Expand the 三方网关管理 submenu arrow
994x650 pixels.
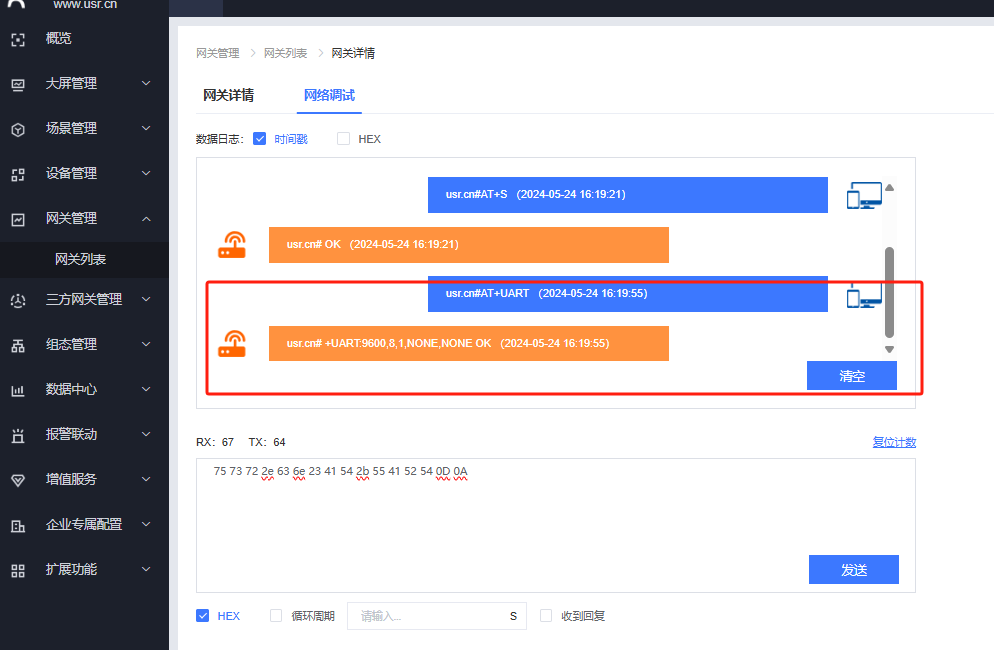tap(146, 299)
